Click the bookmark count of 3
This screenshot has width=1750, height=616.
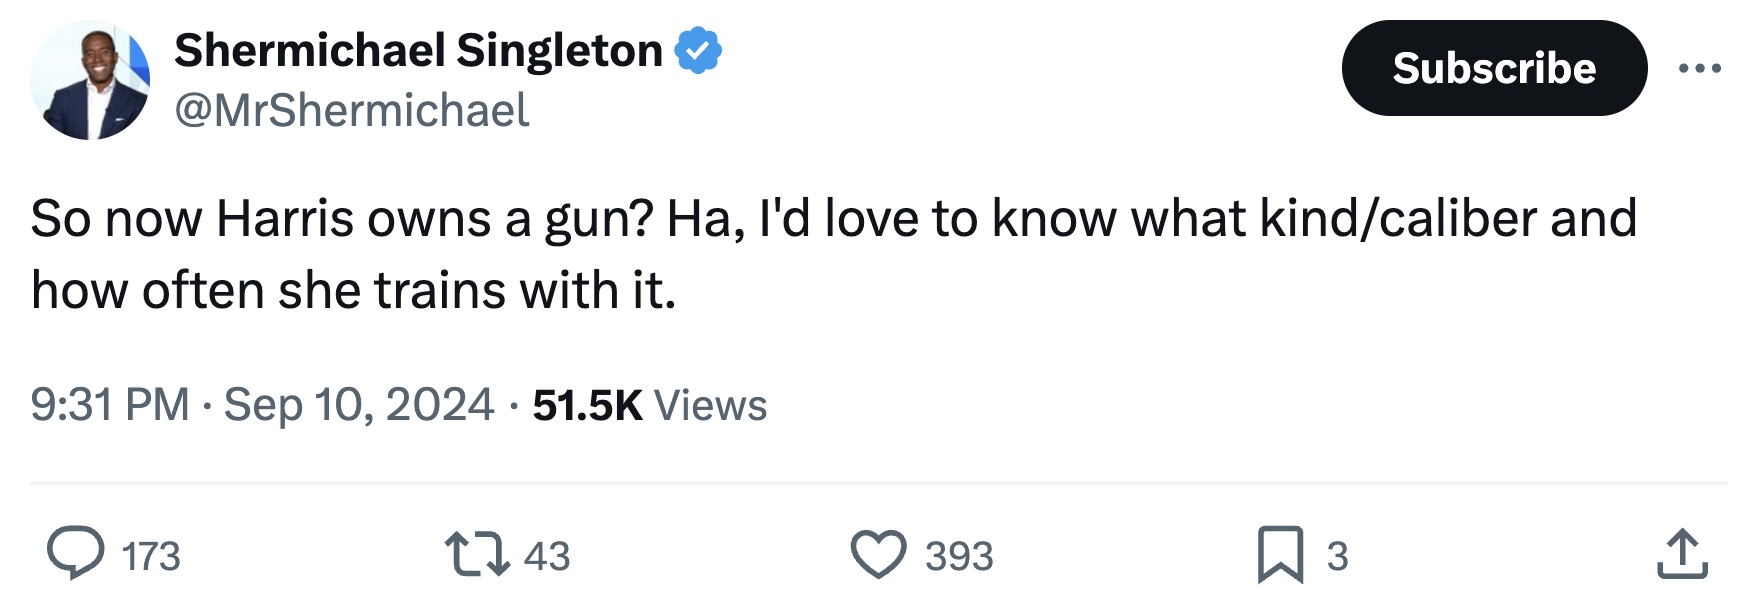[1337, 556]
